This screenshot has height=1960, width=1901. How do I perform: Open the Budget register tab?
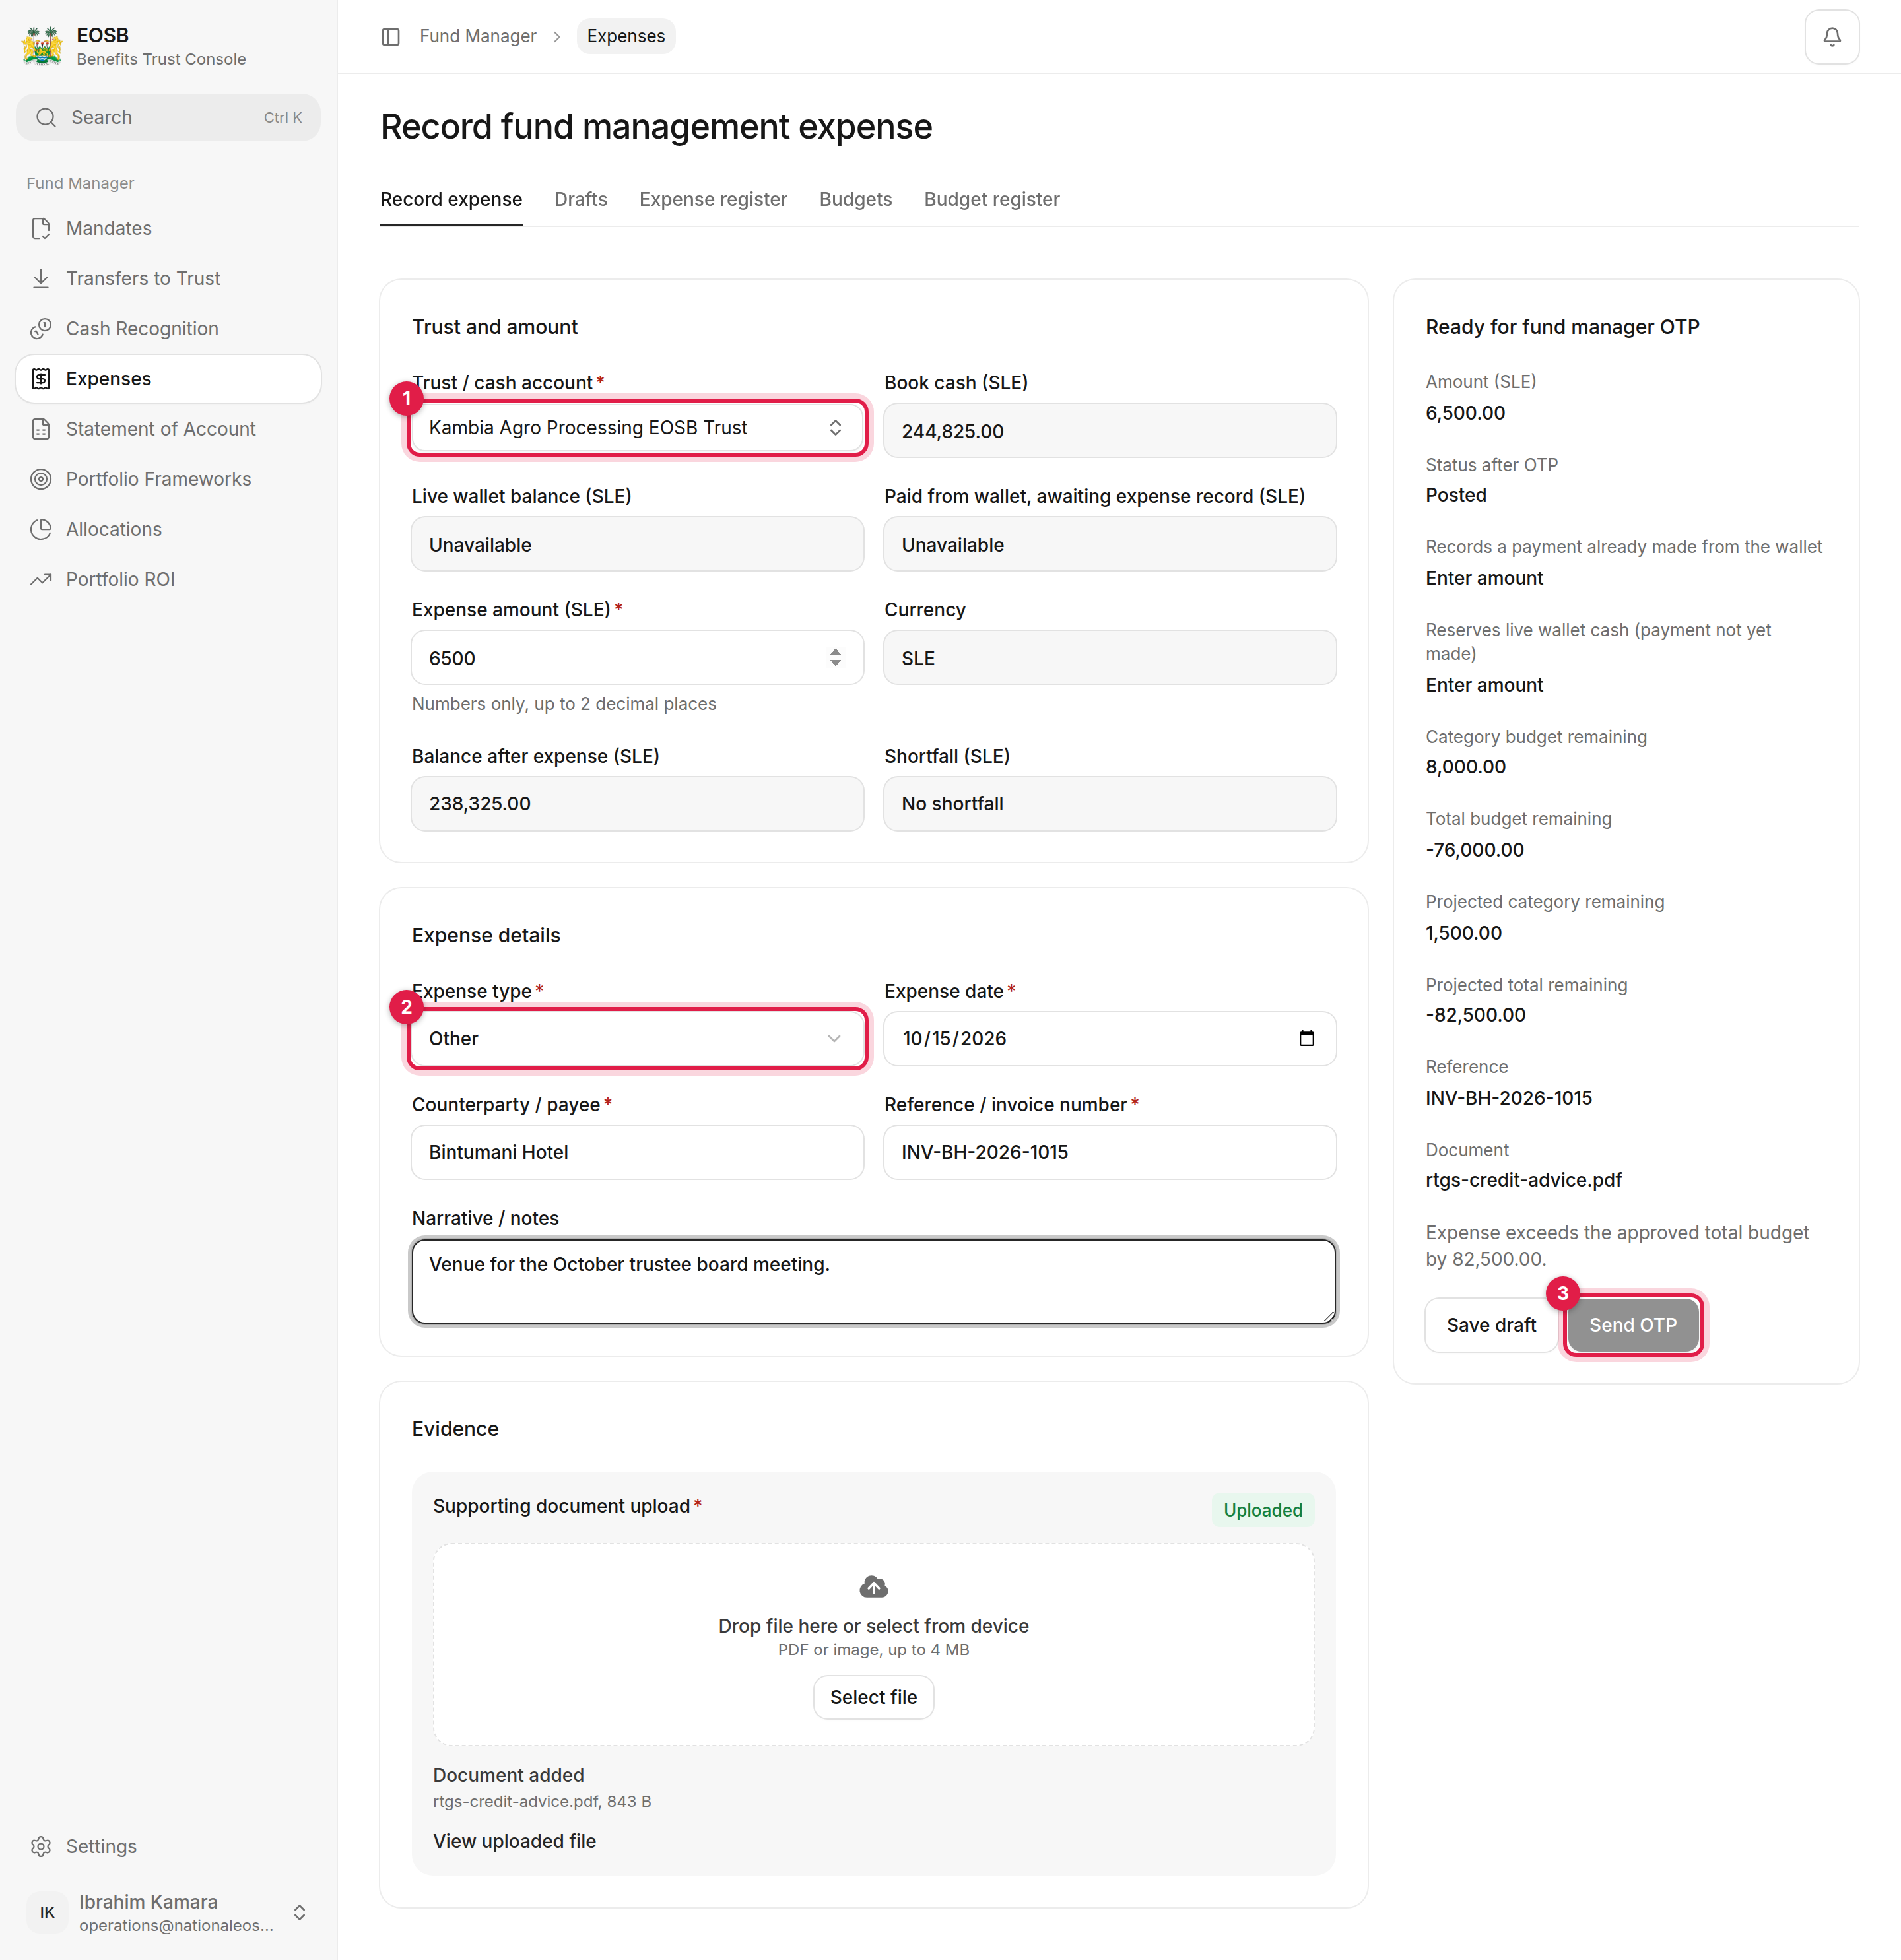991,200
